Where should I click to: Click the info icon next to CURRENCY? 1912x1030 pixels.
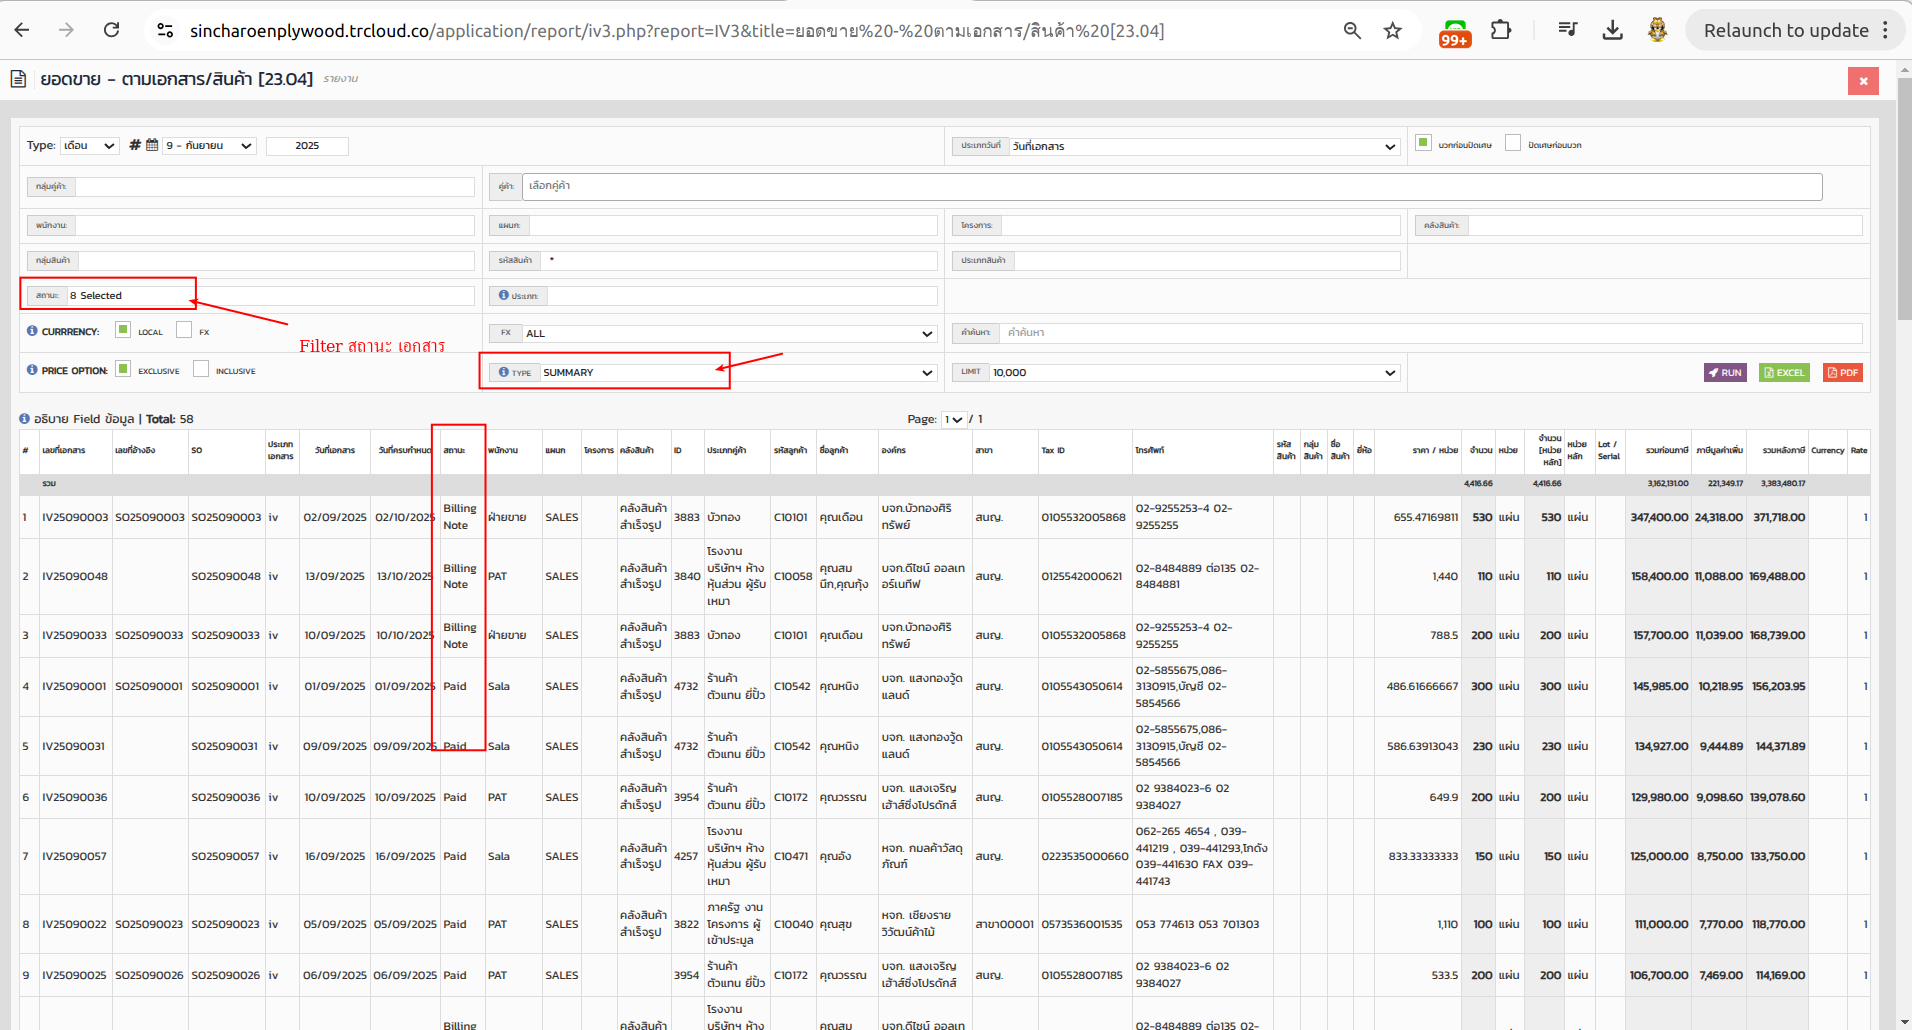(32, 331)
